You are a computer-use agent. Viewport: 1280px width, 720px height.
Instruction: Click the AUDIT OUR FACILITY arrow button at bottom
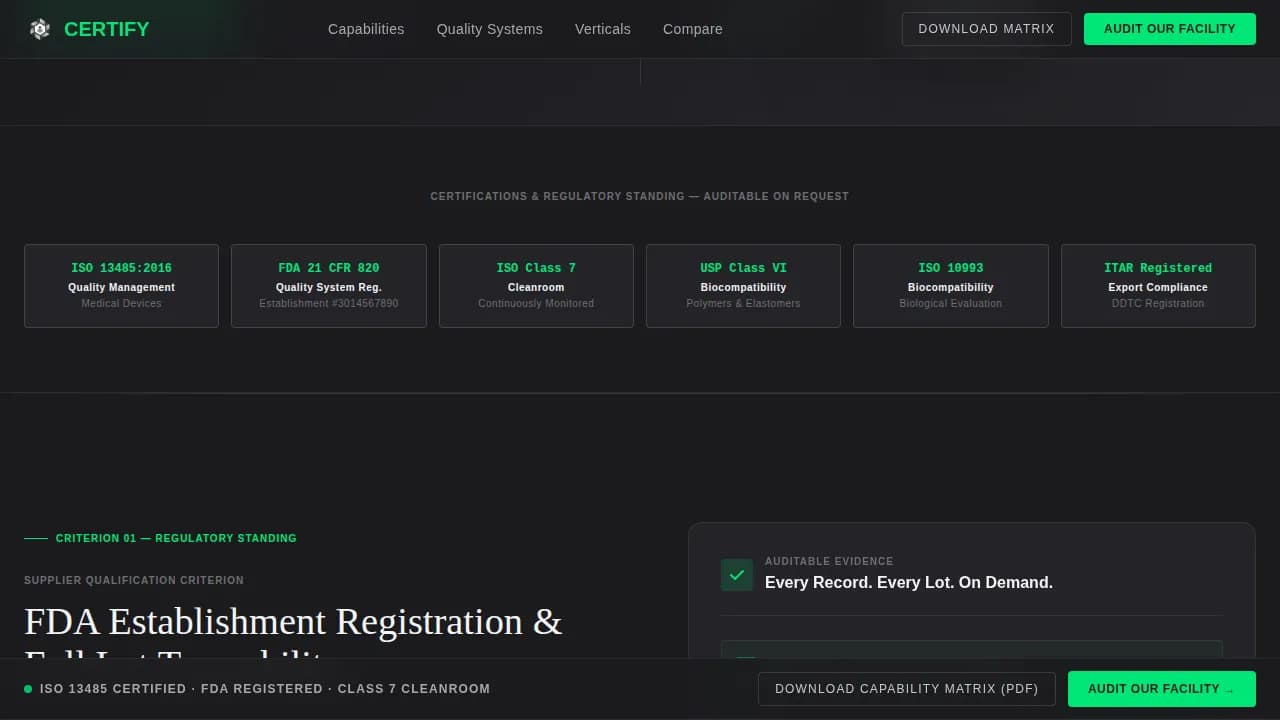(1161, 689)
